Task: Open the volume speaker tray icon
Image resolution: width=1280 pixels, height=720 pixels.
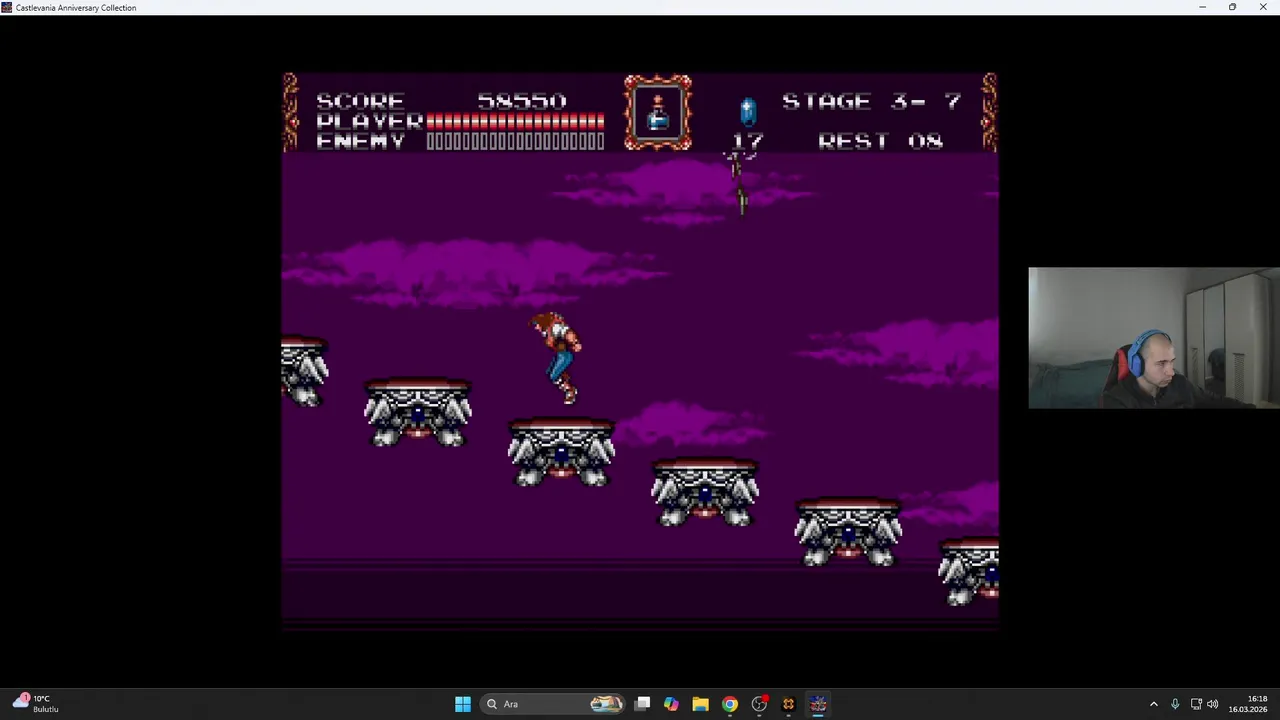Action: click(x=1212, y=704)
